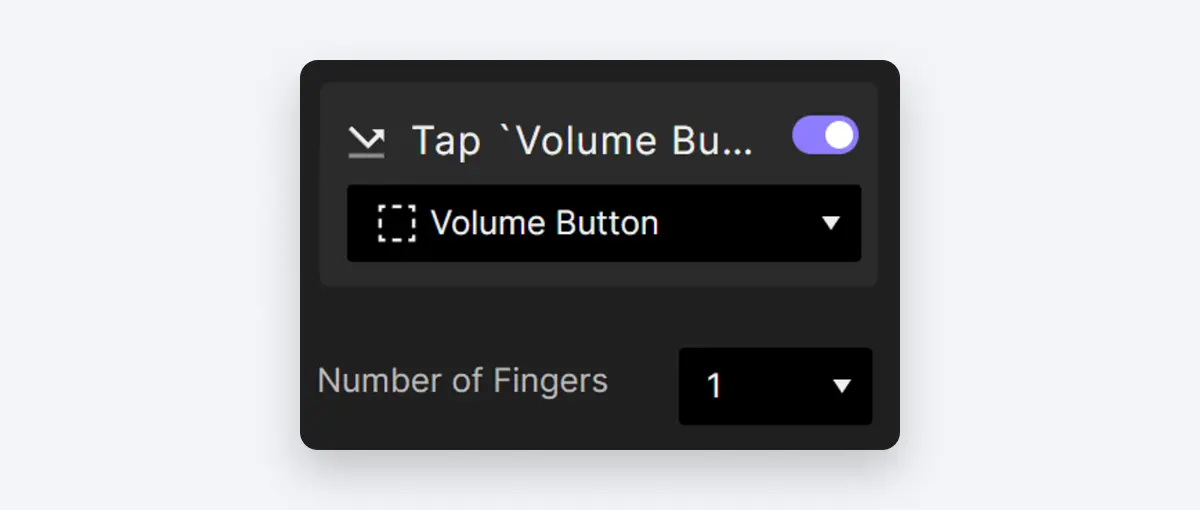Click the Volume Button dropdown arrow
1200x510 pixels.
pos(830,223)
